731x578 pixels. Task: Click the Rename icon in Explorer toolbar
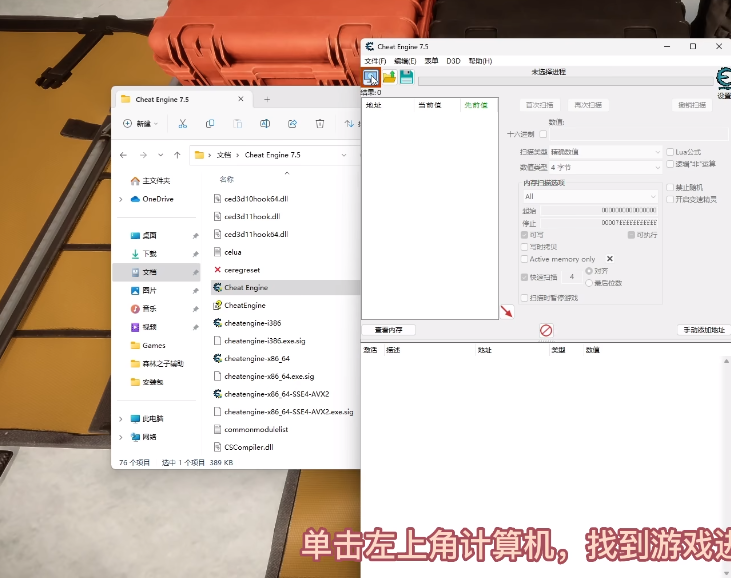265,124
